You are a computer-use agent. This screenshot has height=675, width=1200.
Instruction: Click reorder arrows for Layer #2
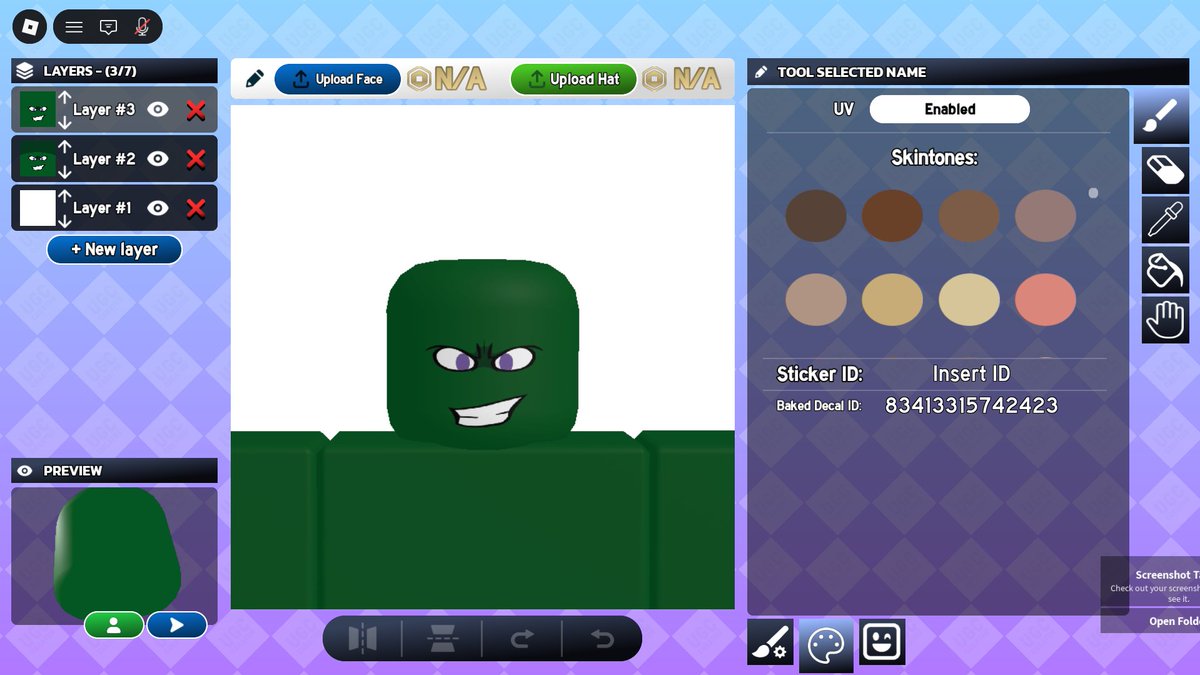[x=64, y=159]
